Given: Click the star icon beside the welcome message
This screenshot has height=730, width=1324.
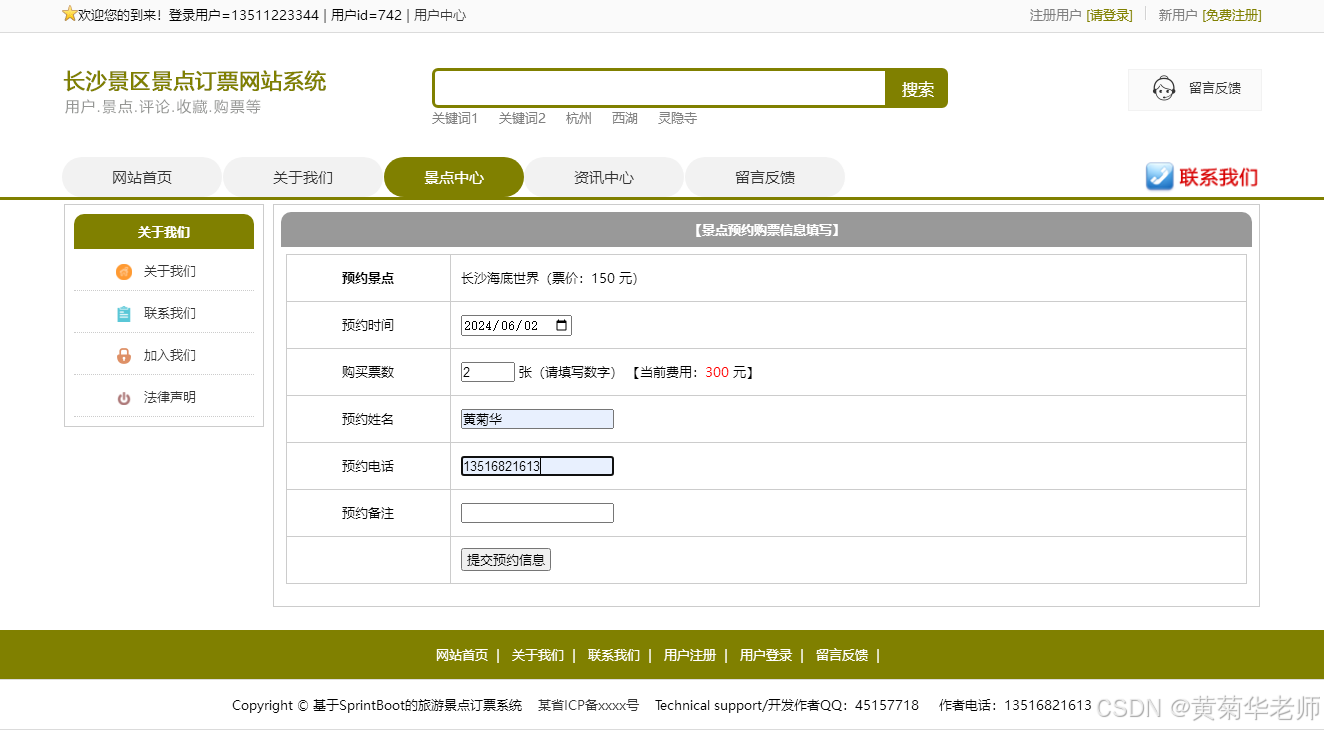Looking at the screenshot, I should point(69,14).
